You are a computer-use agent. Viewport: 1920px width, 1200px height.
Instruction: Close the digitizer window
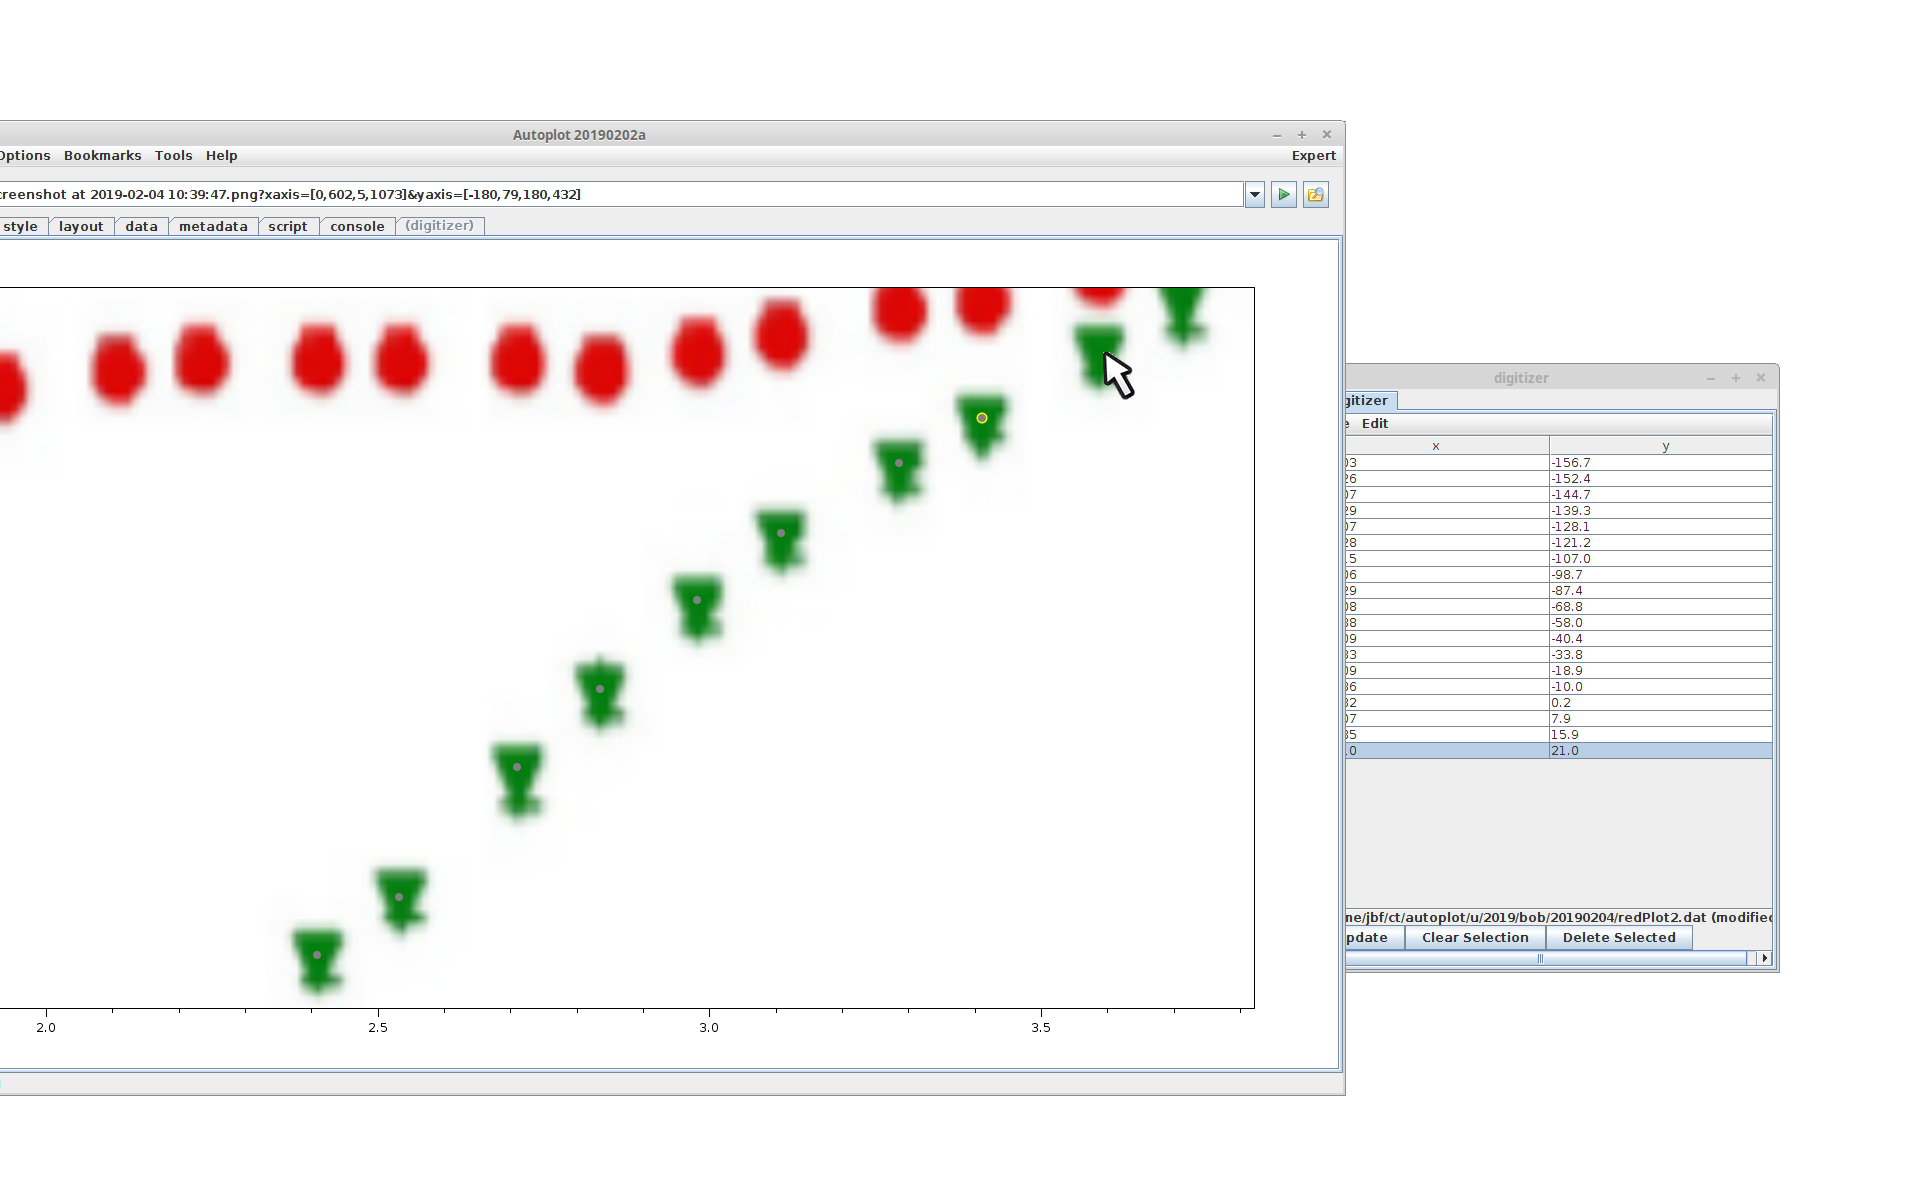(1761, 378)
